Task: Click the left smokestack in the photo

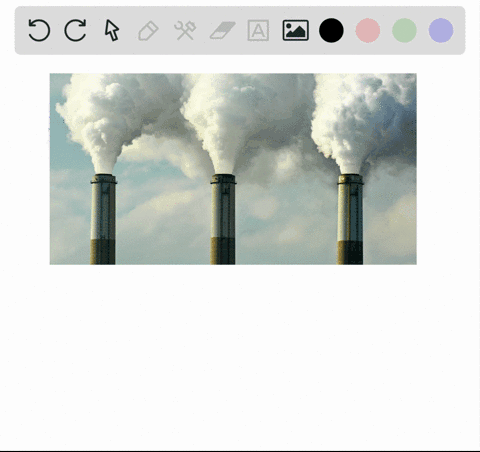Action: [x=103, y=219]
